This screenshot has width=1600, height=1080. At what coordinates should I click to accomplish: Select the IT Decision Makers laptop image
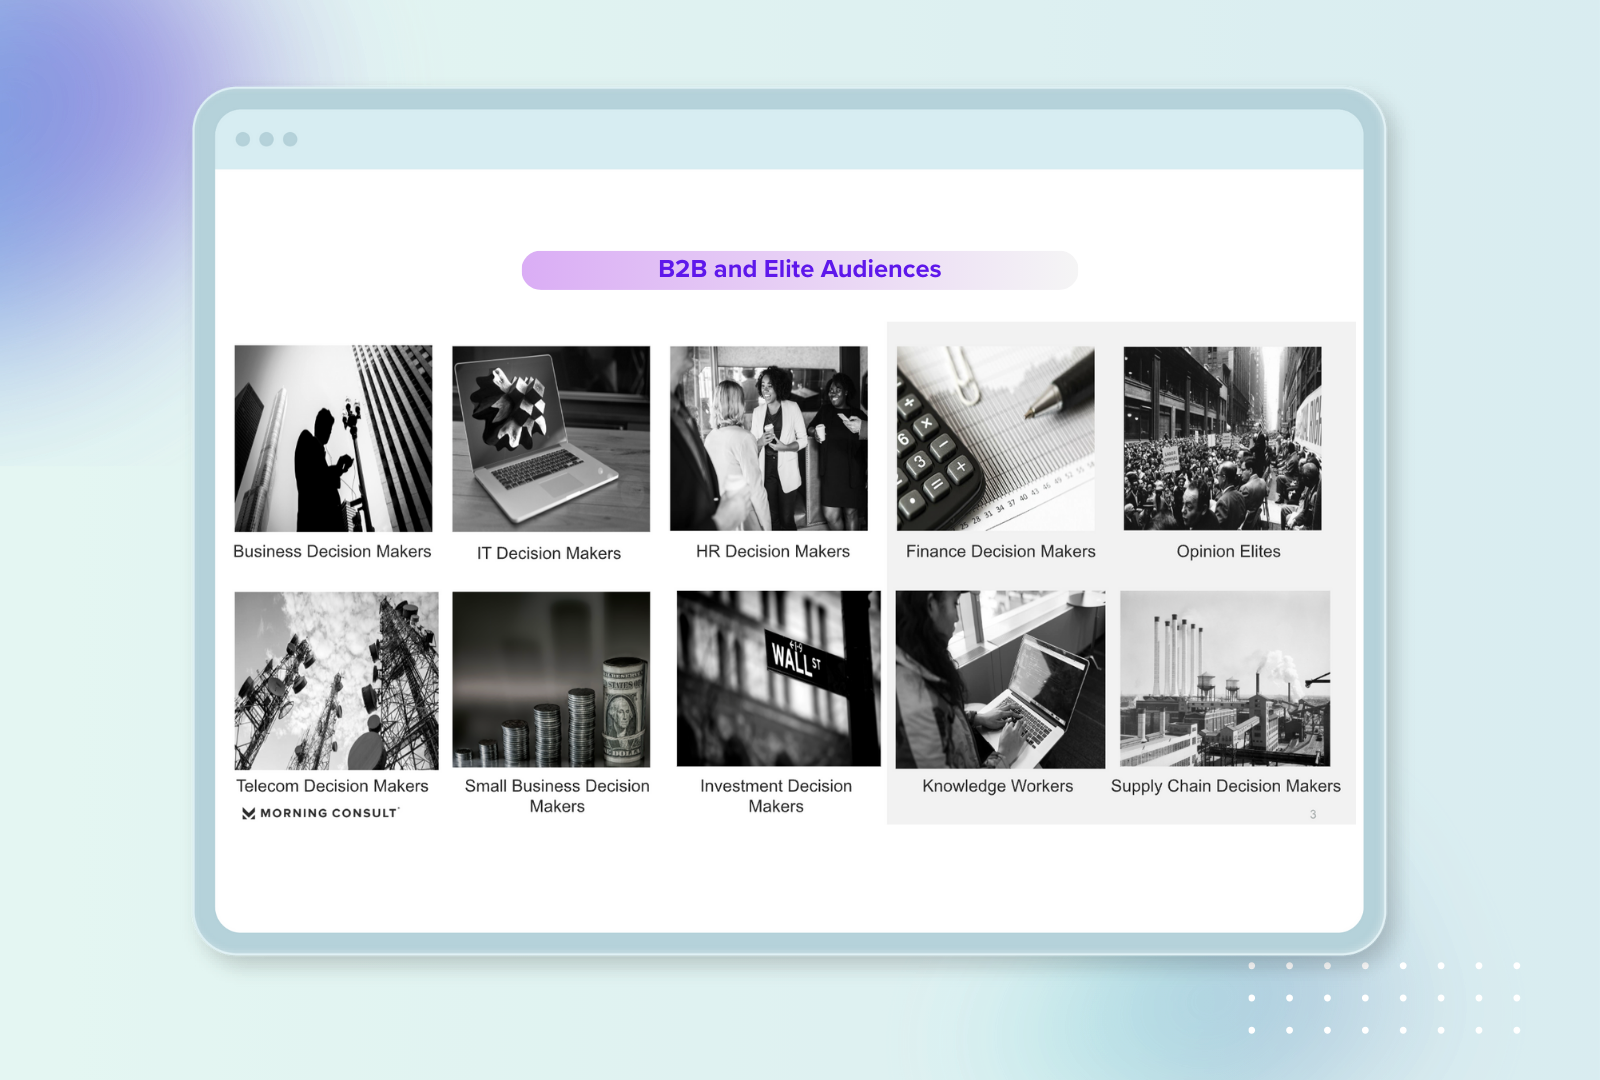coord(551,439)
